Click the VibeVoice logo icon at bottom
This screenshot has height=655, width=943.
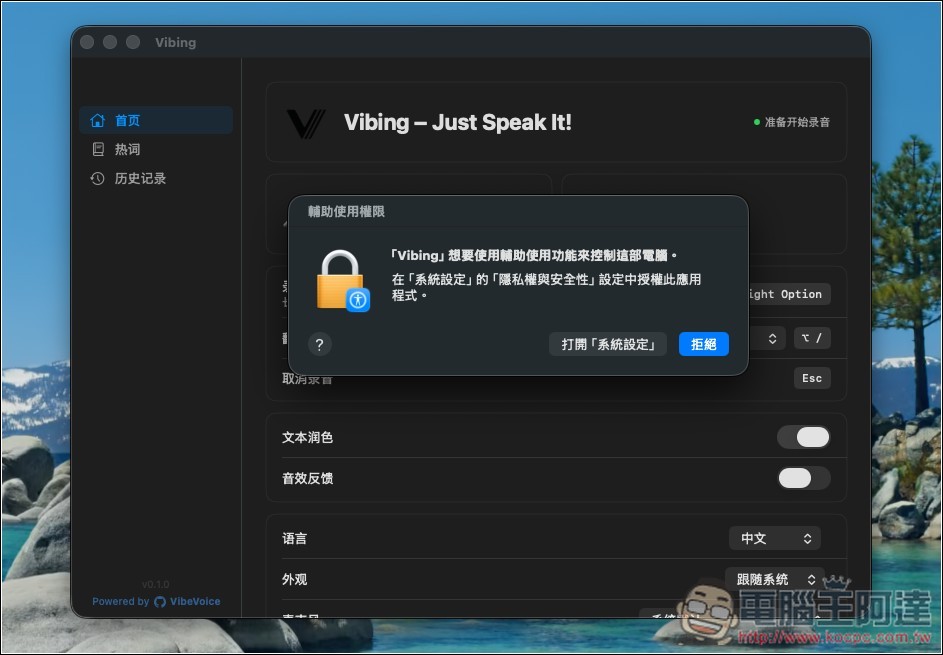(160, 601)
